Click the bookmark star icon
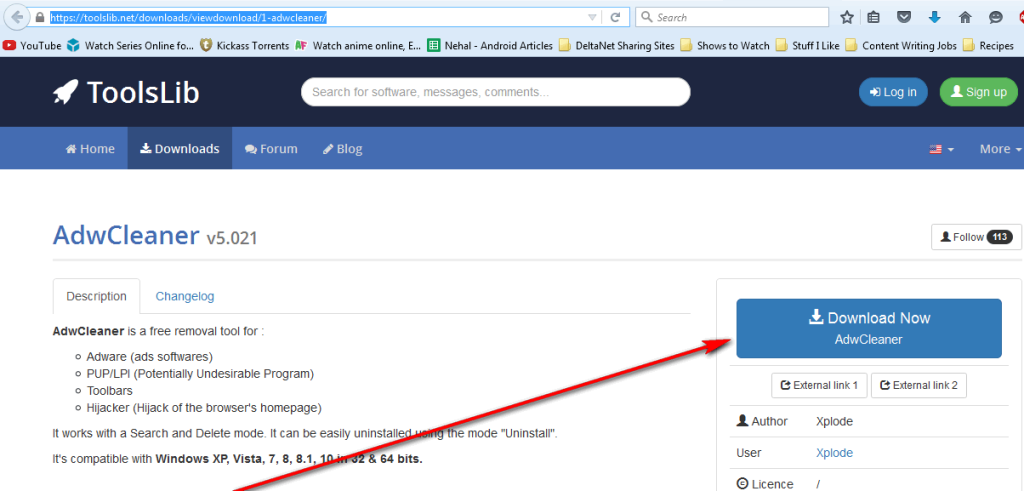The image size is (1024, 491). click(847, 18)
